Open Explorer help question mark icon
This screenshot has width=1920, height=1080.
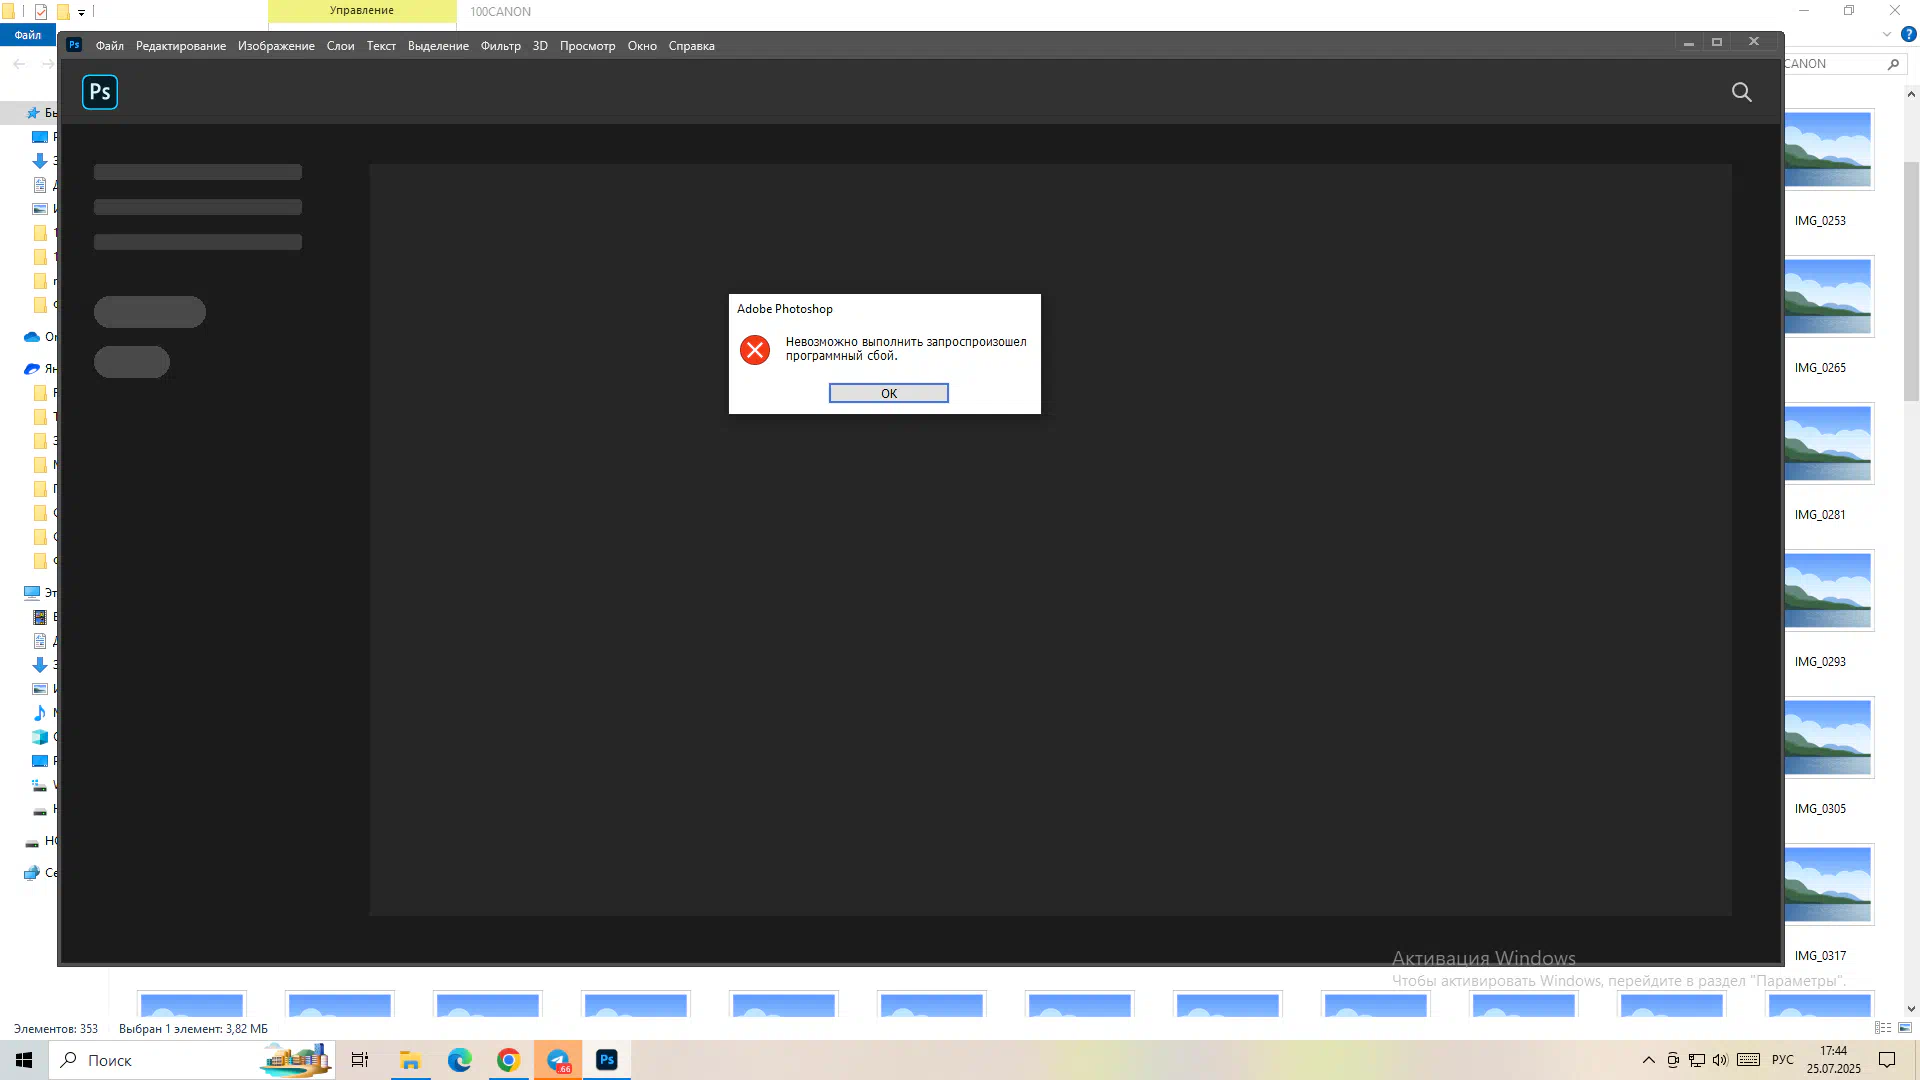[1908, 34]
